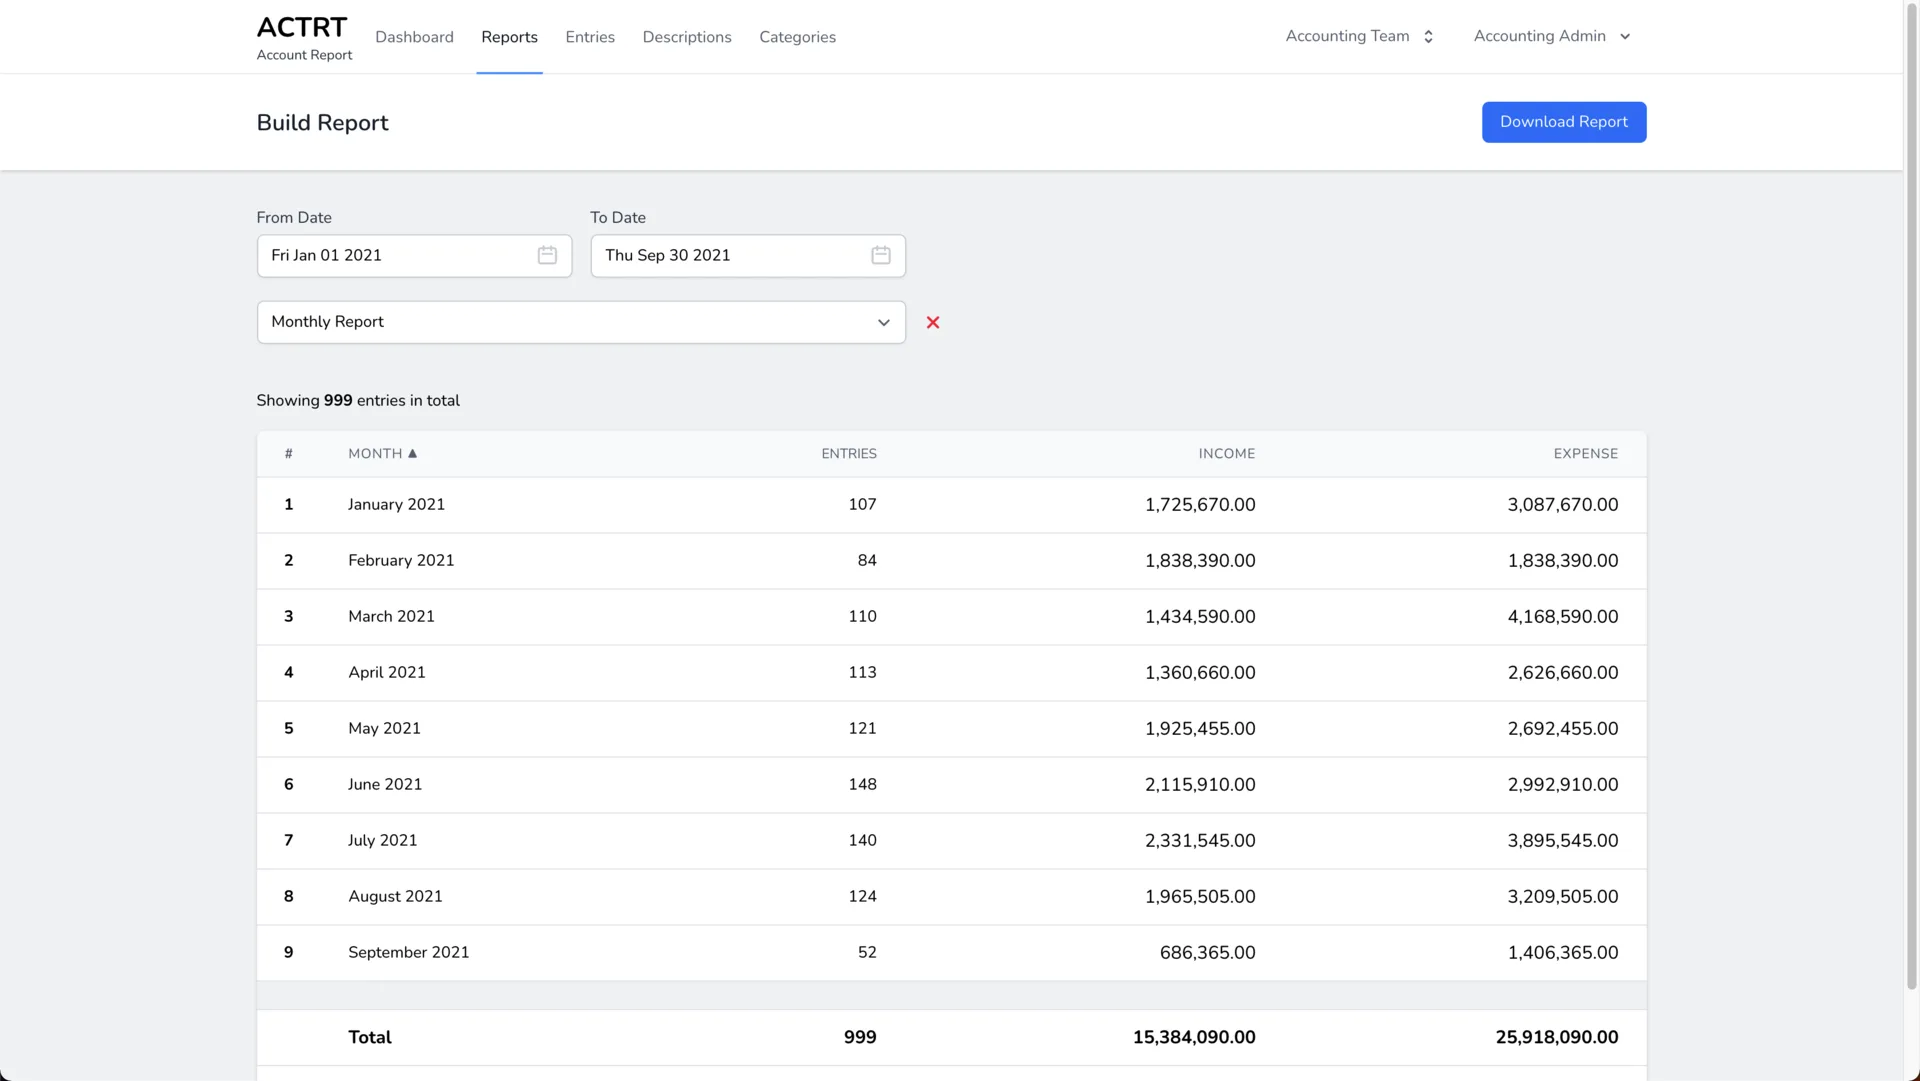Remove the Monthly Report filter with red X
This screenshot has height=1081, width=1920.
pos(933,322)
